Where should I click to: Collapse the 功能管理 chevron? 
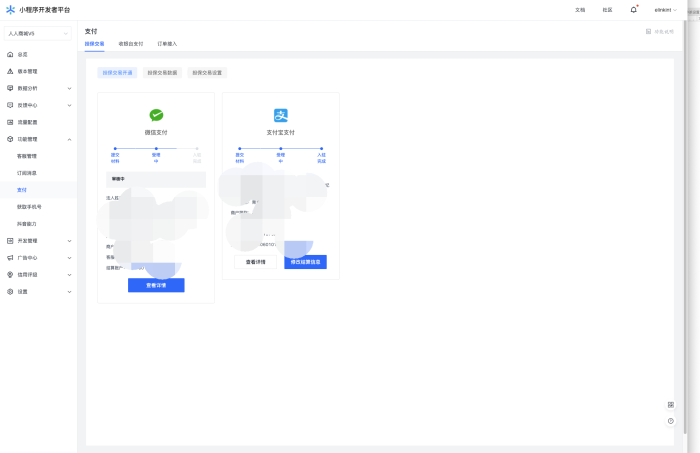(x=69, y=139)
